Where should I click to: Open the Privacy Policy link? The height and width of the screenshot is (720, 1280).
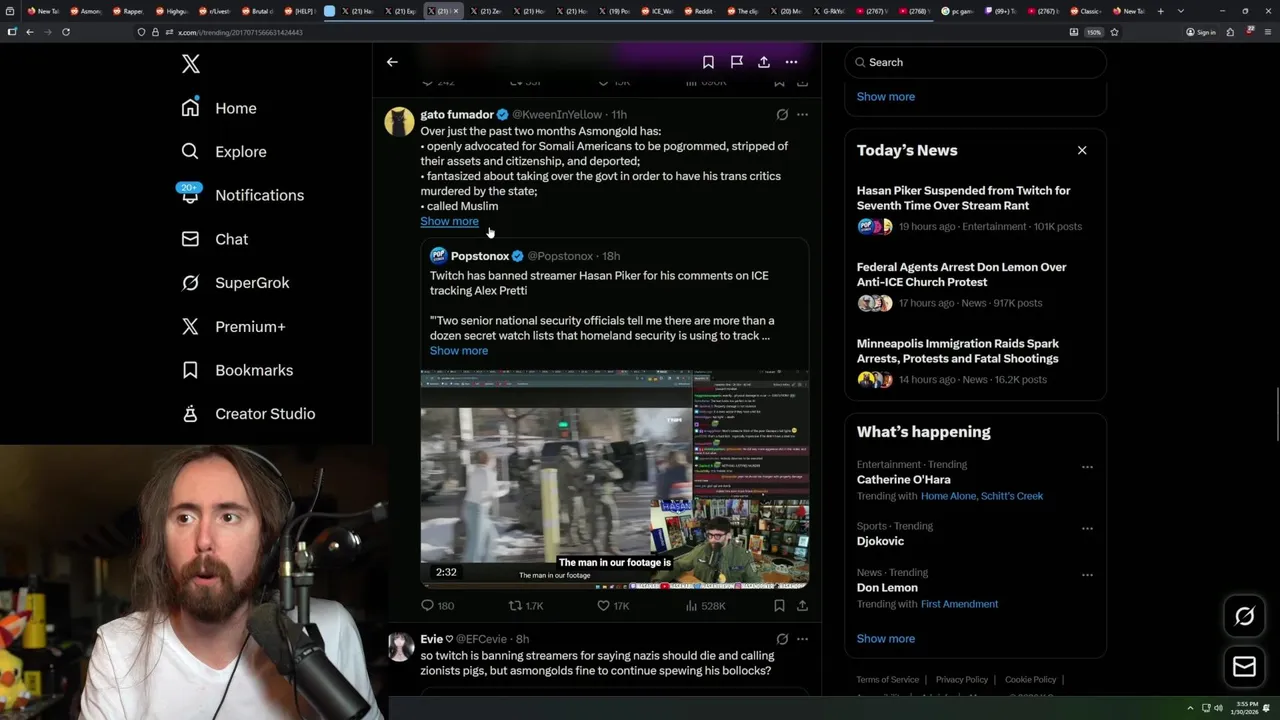962,680
